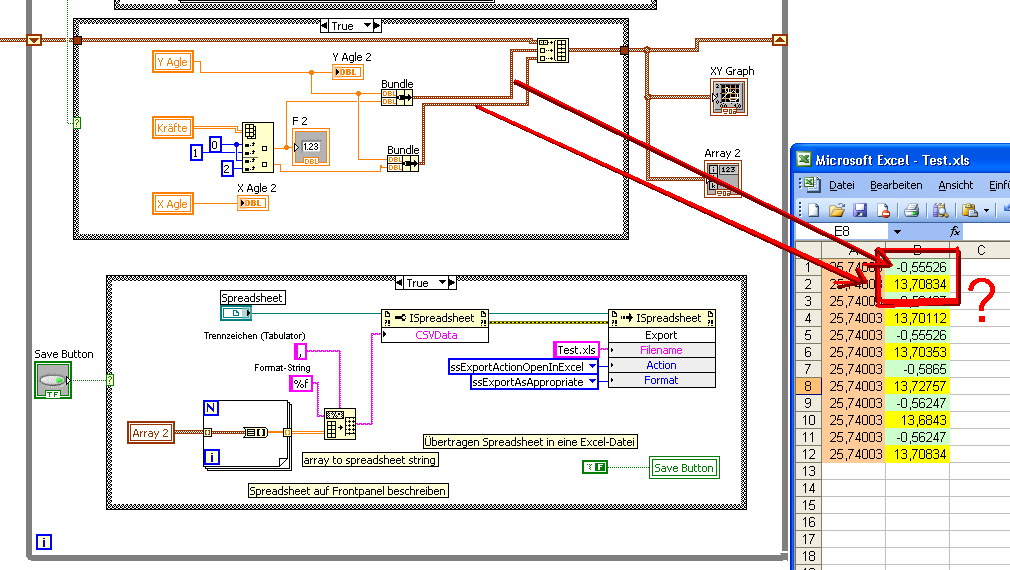
Task: Click the Spreadsheet control reference terminal
Action: click(235, 313)
